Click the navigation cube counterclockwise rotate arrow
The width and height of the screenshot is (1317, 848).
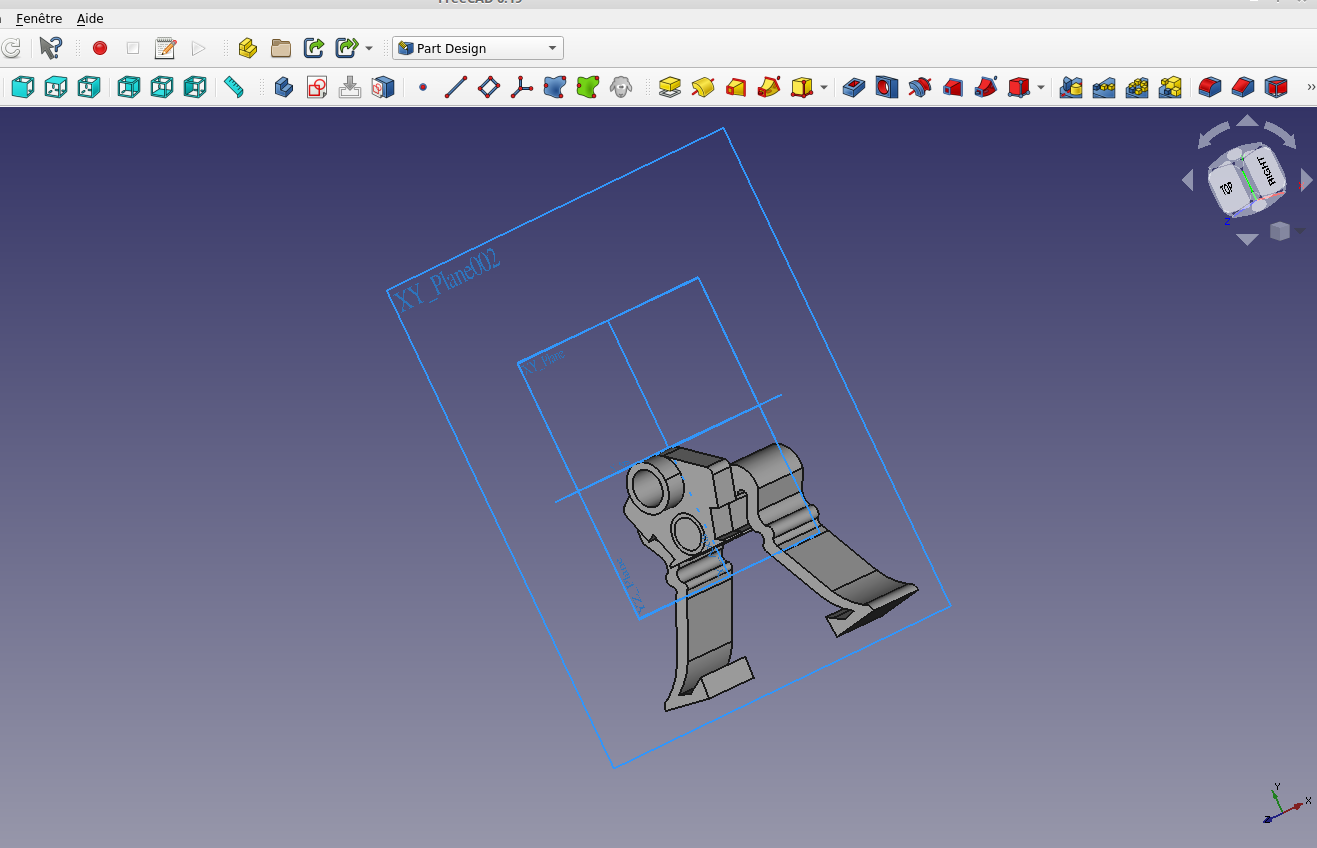tap(1214, 134)
